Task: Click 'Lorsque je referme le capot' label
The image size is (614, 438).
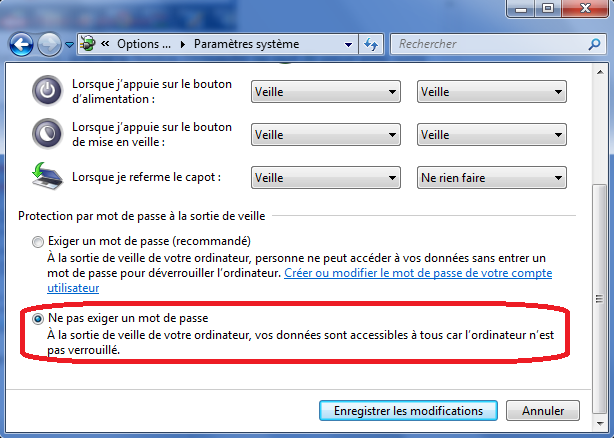Action: (x=146, y=177)
